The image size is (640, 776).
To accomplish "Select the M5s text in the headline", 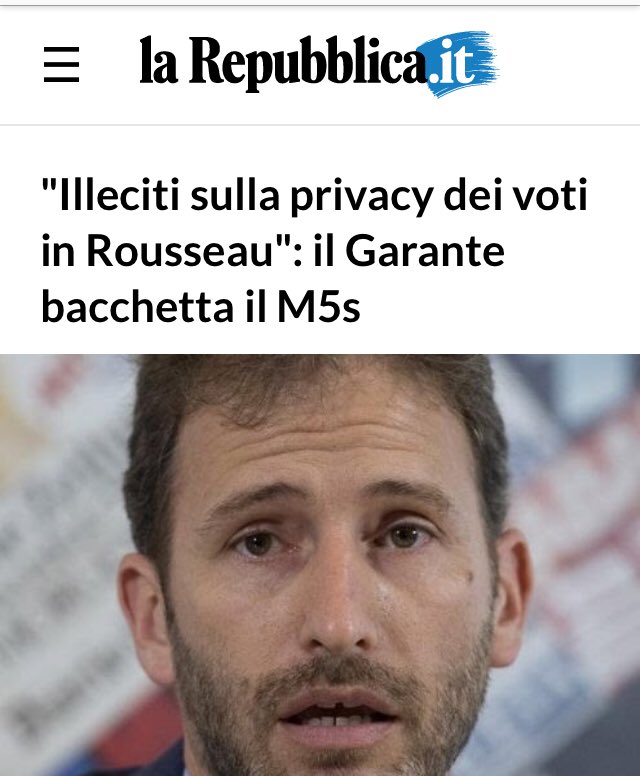I will (318, 307).
